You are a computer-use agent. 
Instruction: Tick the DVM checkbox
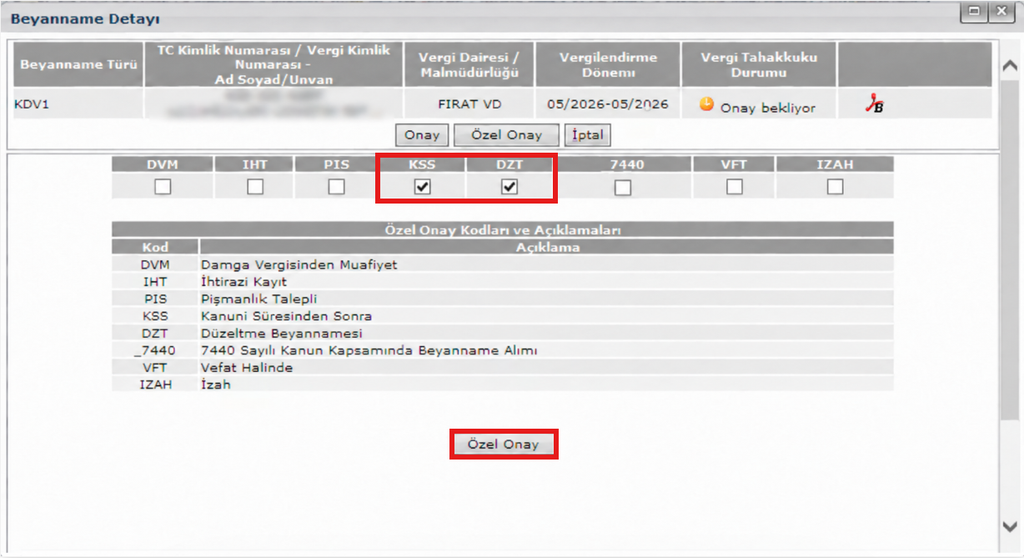pyautogui.click(x=163, y=187)
